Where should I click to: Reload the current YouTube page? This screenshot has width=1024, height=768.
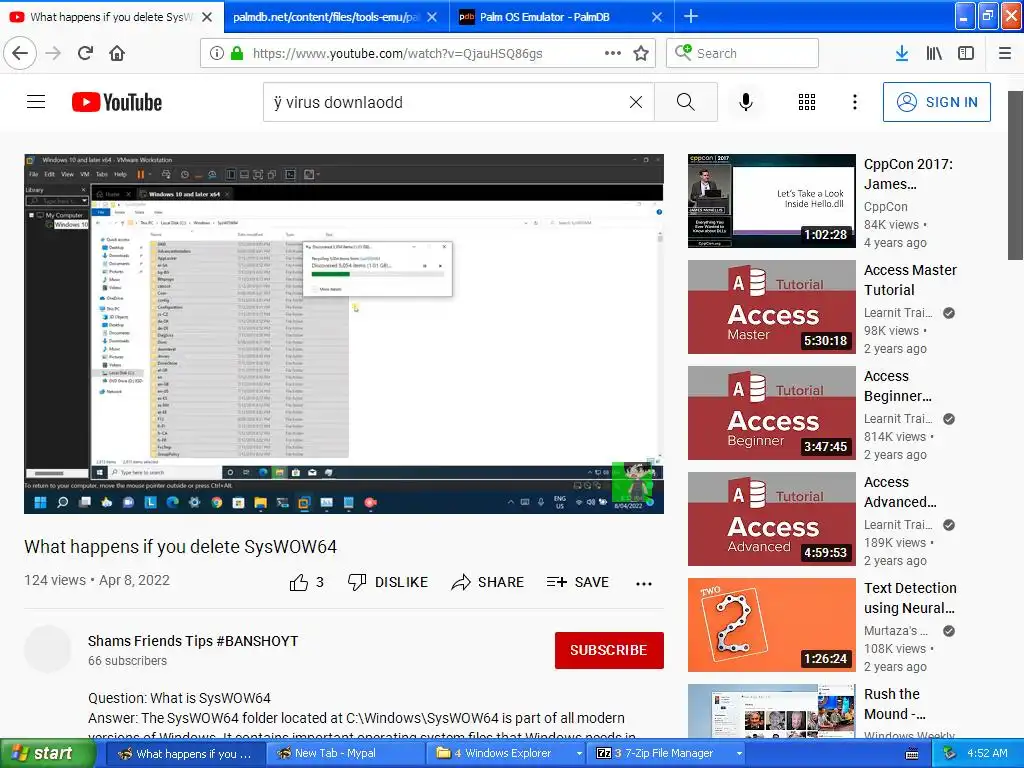[85, 53]
